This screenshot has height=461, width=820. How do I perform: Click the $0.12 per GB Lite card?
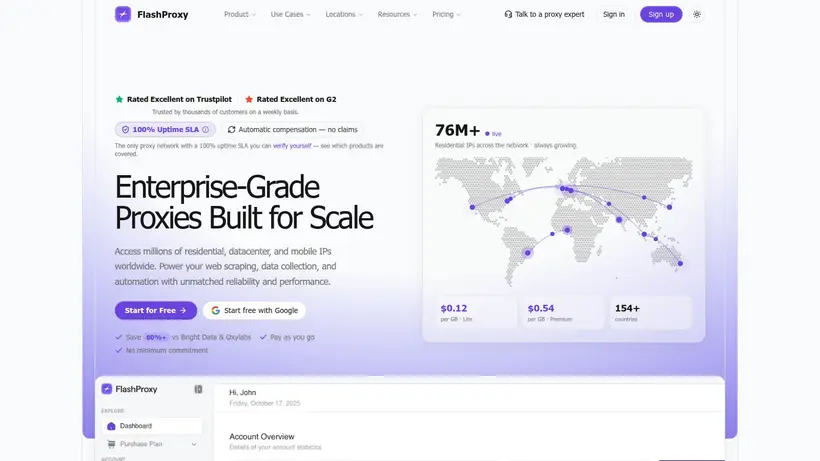475,313
